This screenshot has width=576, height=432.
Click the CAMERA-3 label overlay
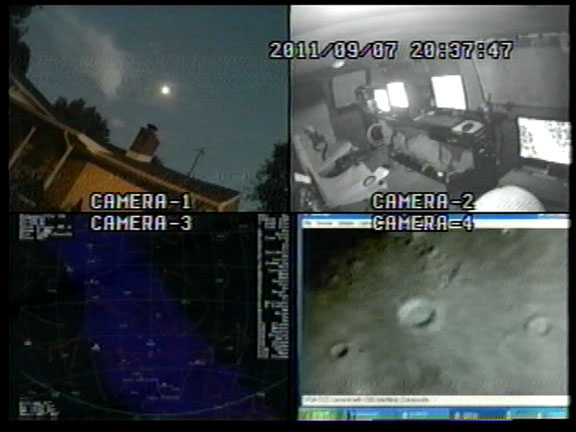click(x=141, y=223)
